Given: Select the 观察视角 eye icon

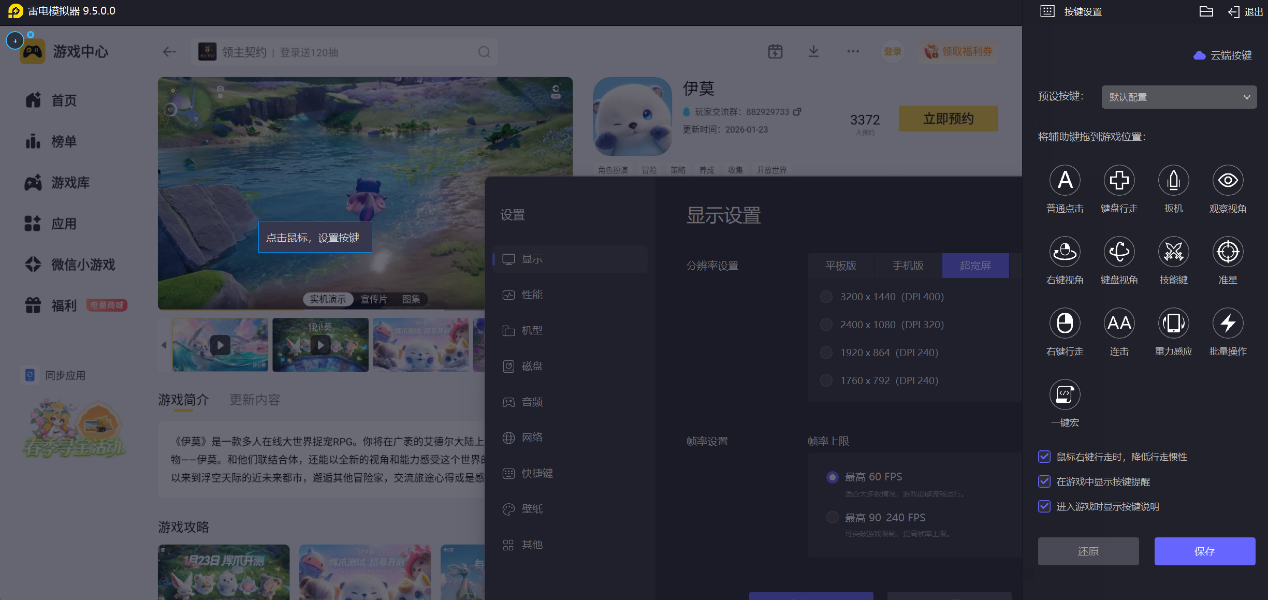Looking at the screenshot, I should (1227, 180).
